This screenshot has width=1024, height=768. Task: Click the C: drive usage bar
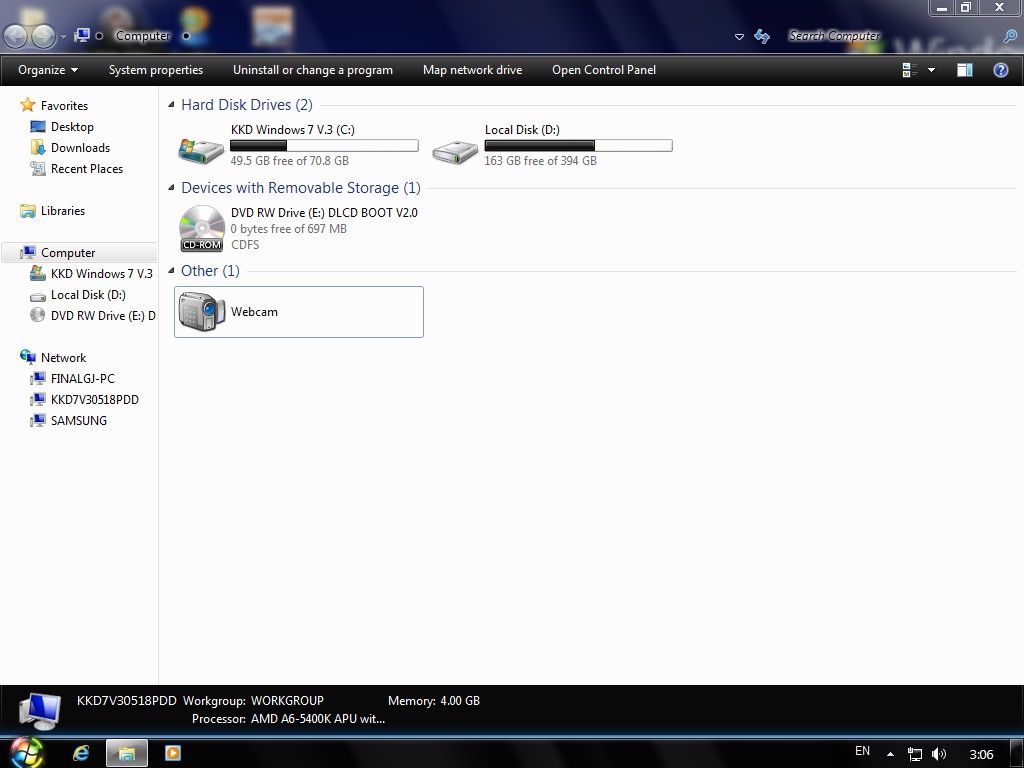[x=324, y=146]
